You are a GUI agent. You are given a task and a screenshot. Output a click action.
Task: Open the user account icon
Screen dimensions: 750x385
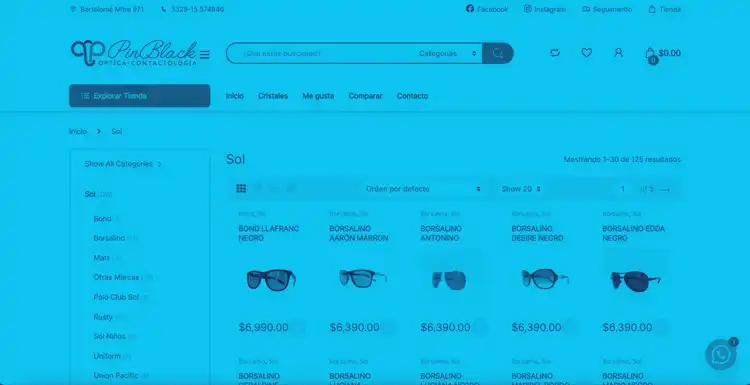coord(618,53)
